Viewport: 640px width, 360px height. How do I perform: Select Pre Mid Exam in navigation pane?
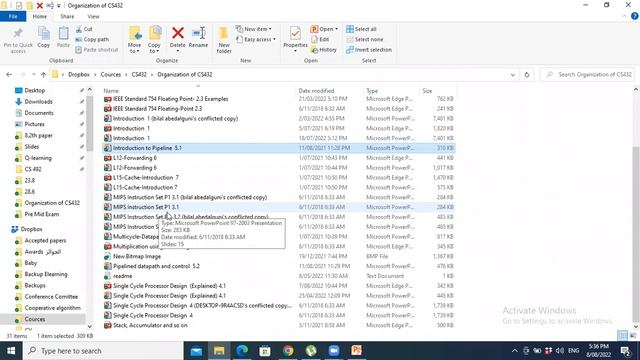coord(42,214)
